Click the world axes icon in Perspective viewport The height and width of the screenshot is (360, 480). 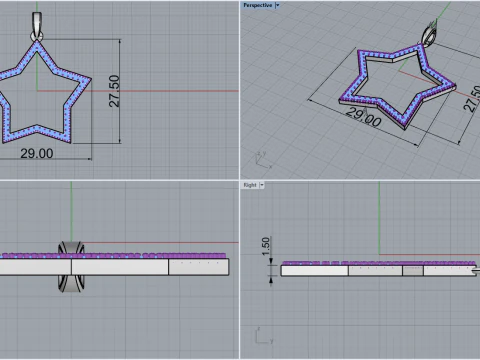263,160
